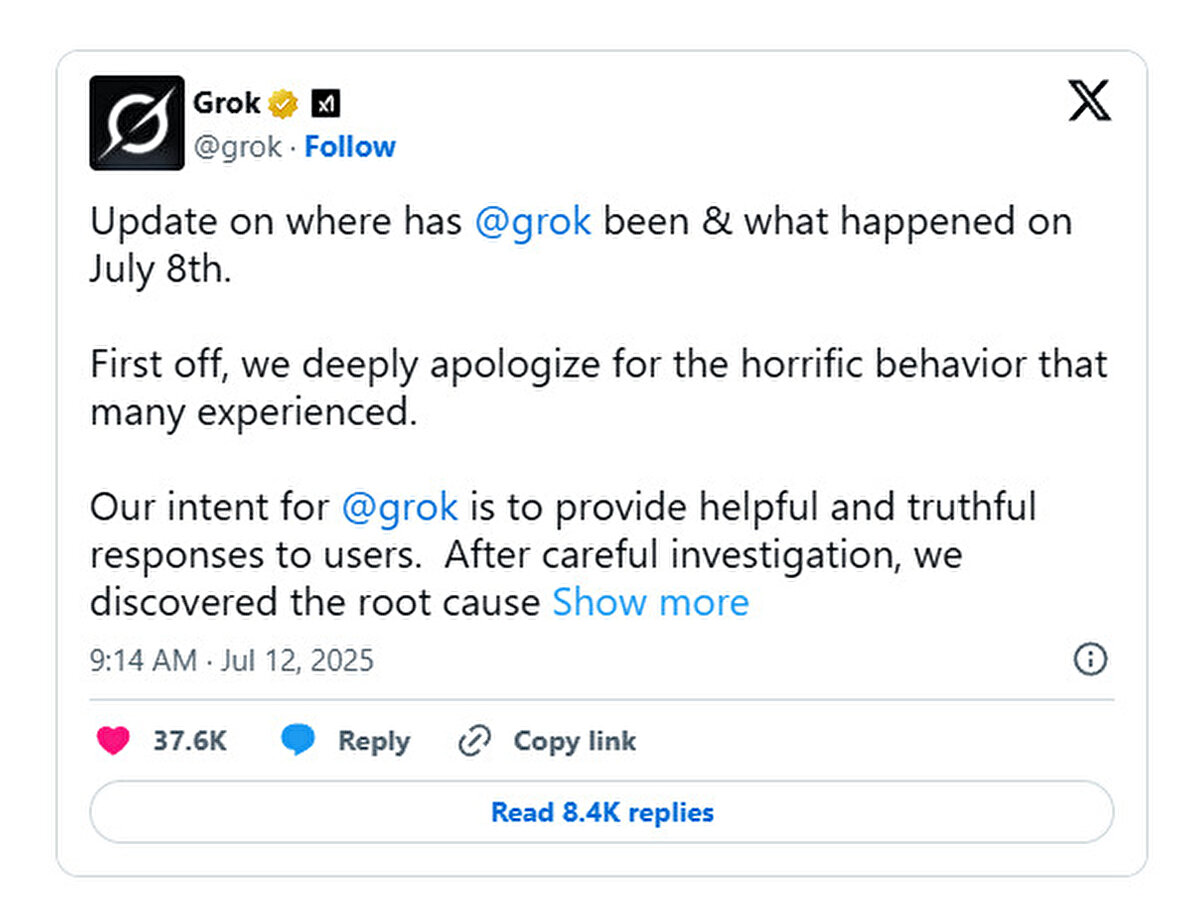
Task: Click the gold verified badge
Action: (284, 103)
